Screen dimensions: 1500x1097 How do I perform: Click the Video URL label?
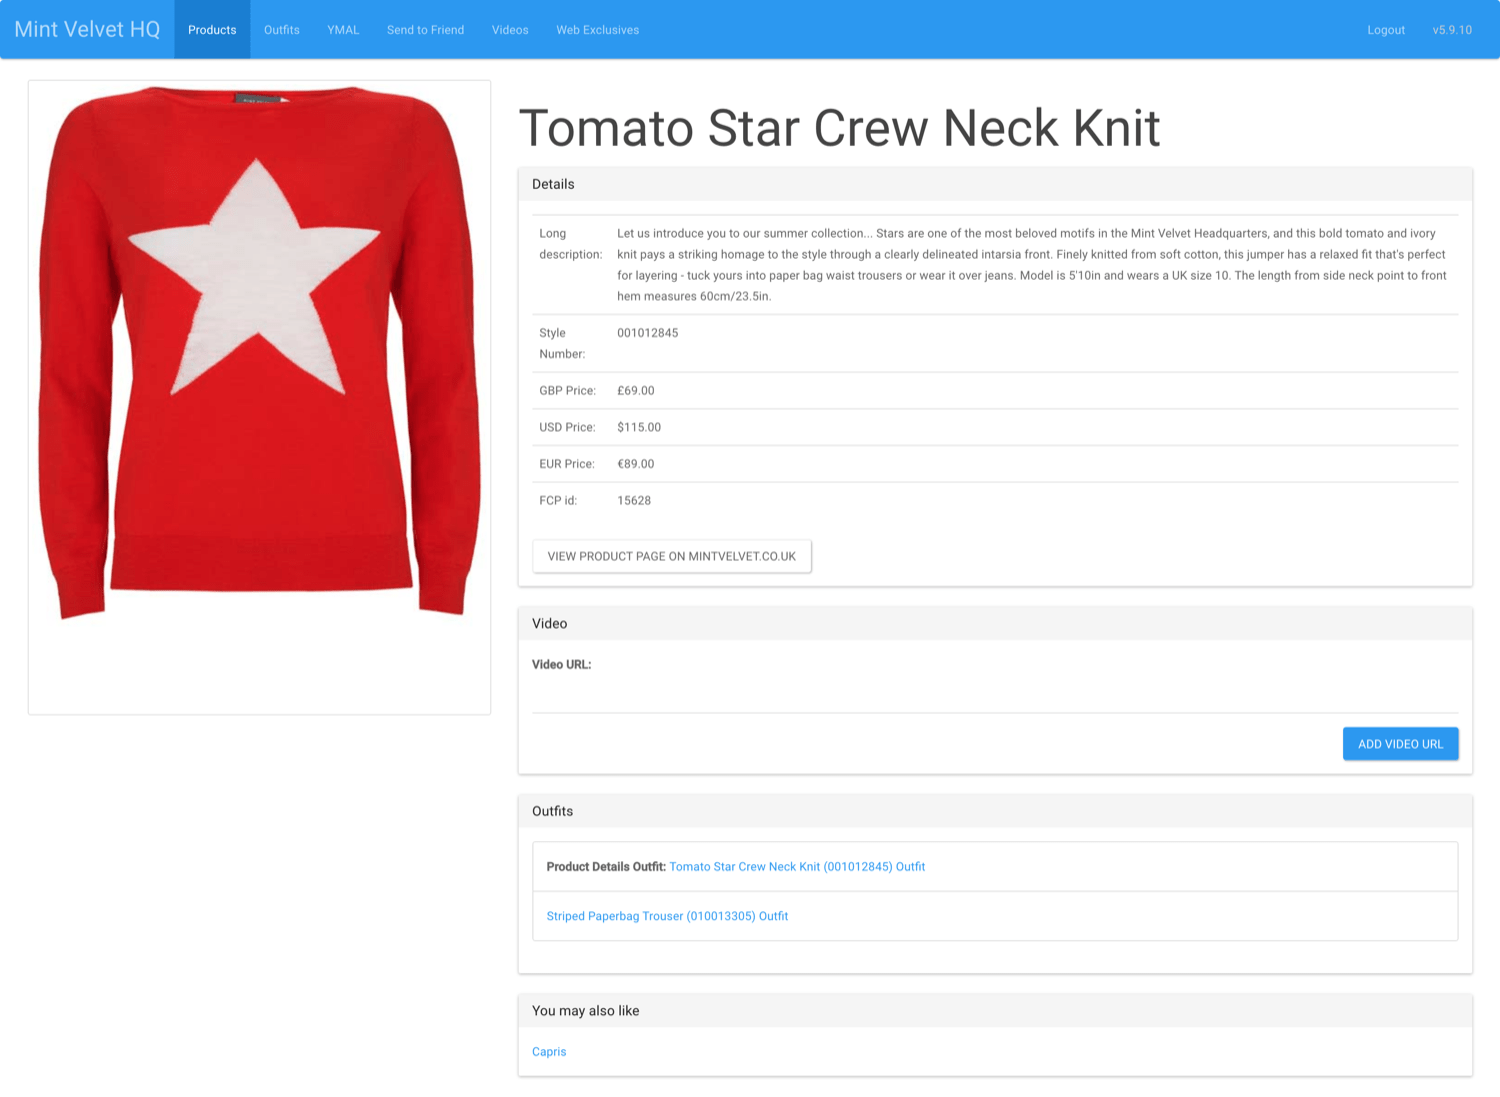[562, 665]
